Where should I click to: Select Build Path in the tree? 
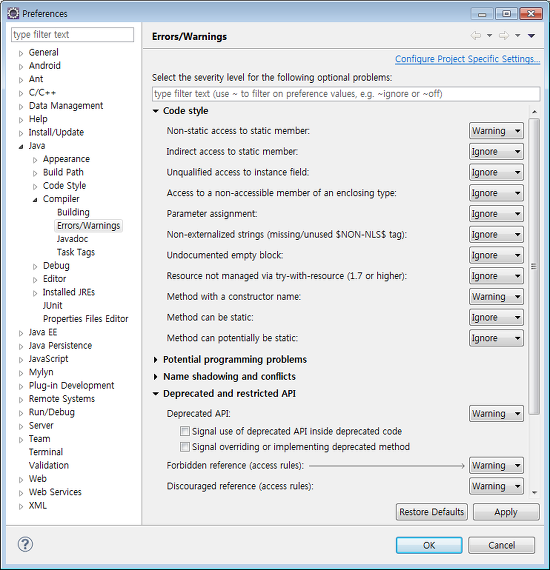coord(63,172)
